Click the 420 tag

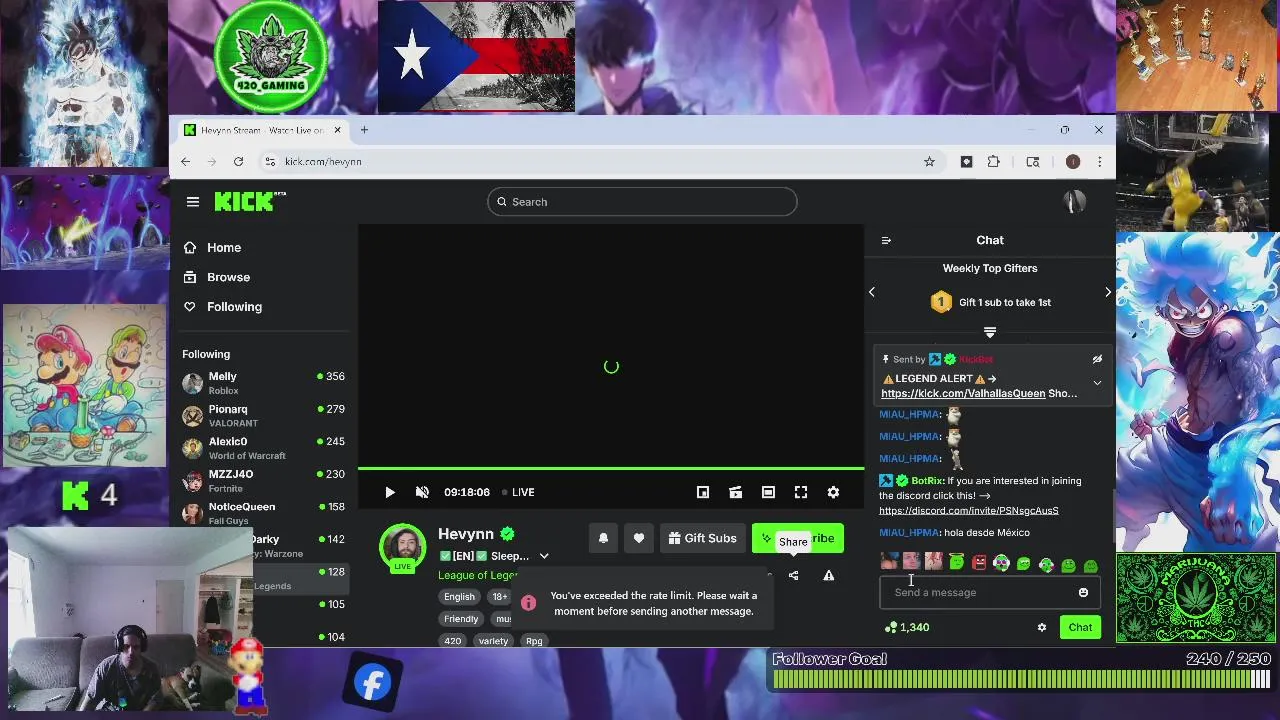pos(453,641)
